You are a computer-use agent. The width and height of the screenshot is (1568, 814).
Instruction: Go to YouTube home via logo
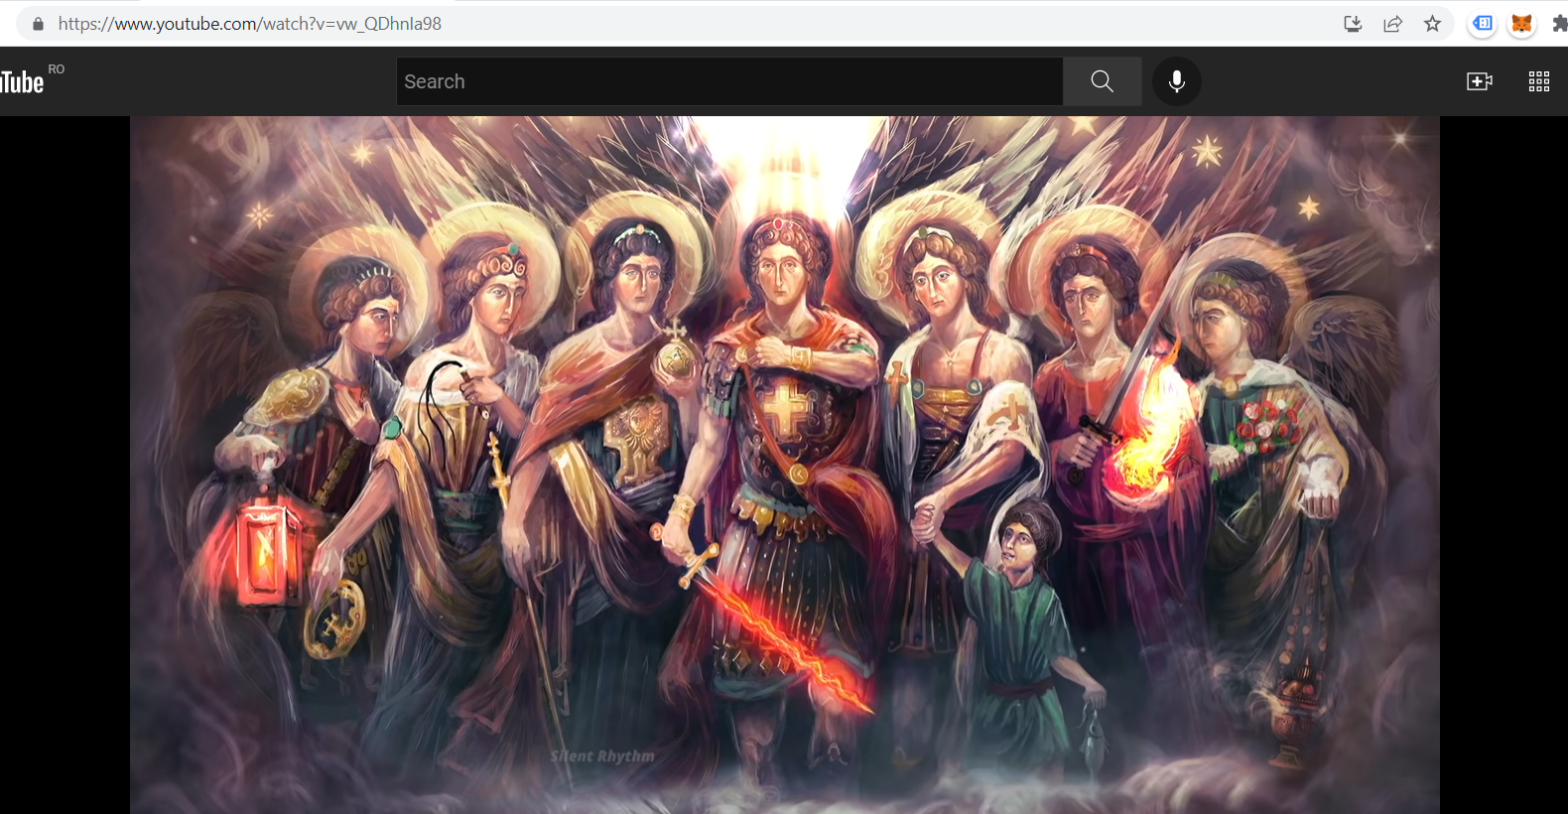(22, 82)
